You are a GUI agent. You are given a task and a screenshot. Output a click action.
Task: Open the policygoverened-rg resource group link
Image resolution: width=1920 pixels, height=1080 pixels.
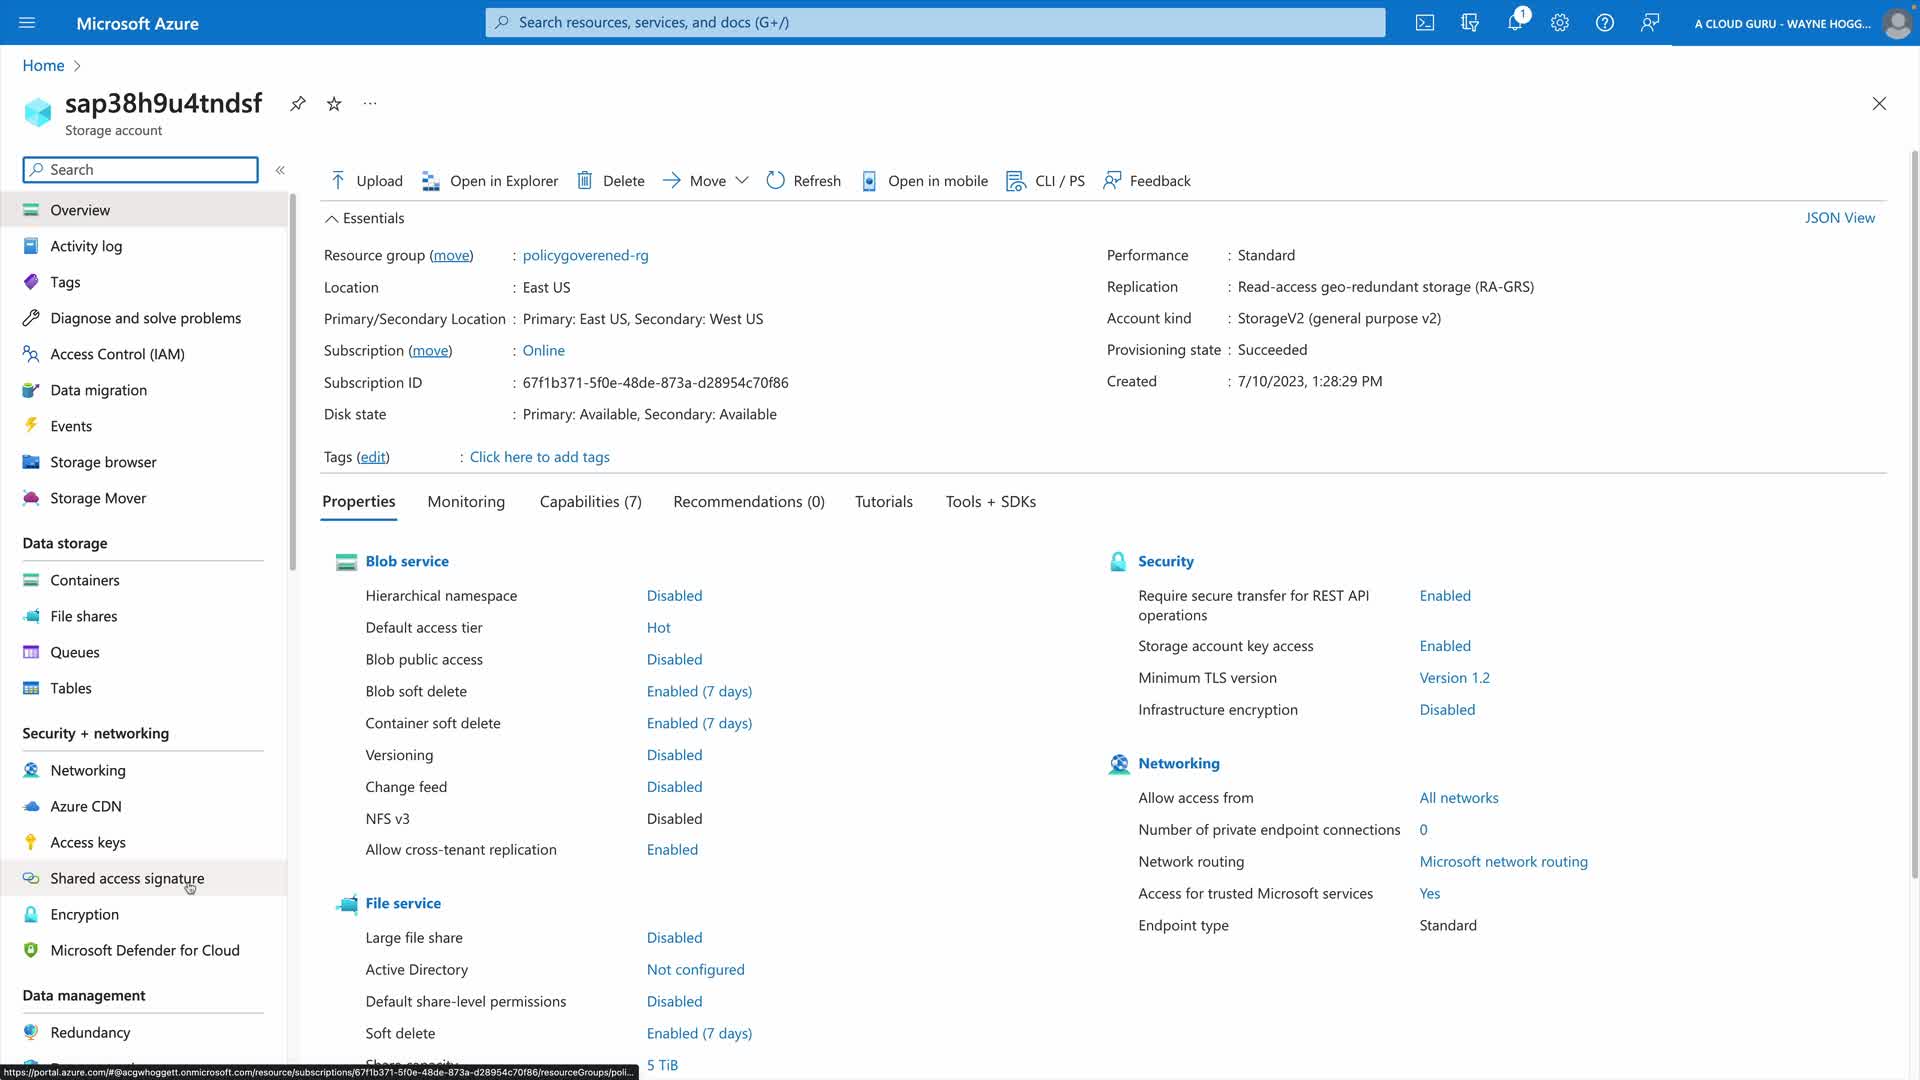585,256
